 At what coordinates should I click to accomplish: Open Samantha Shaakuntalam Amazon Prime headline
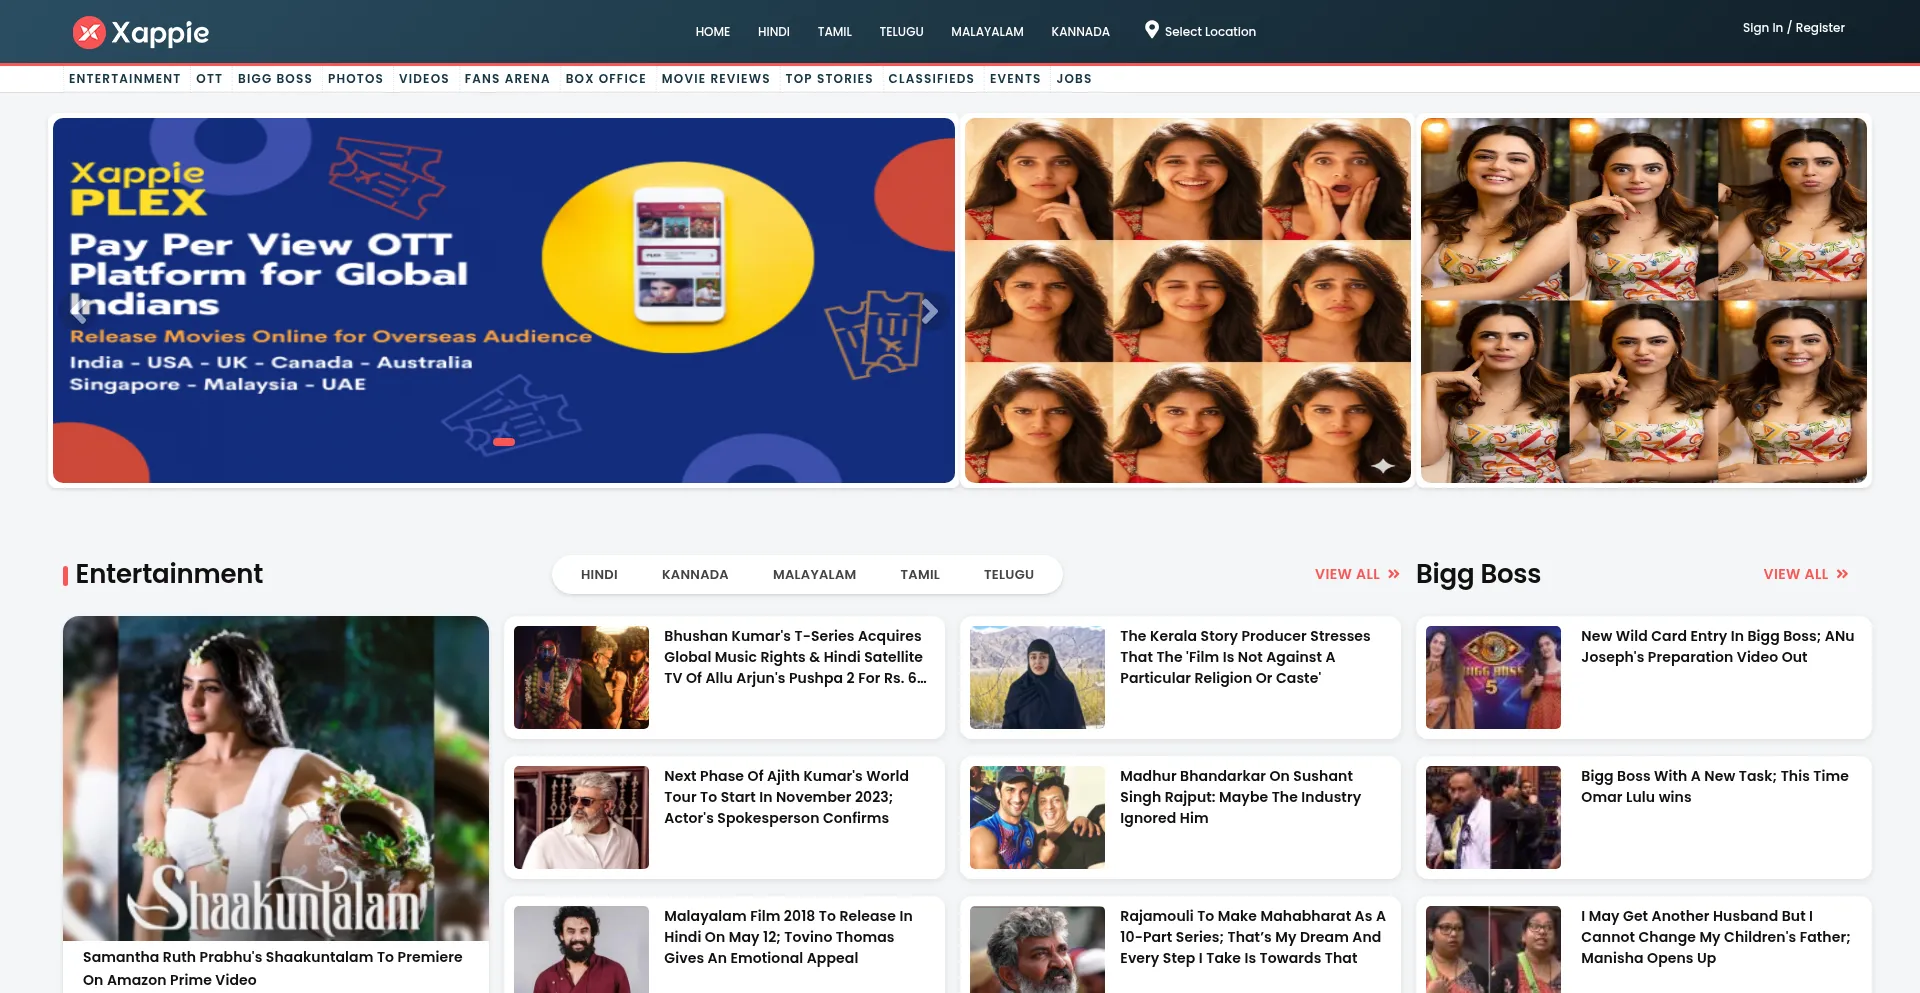pos(272,968)
